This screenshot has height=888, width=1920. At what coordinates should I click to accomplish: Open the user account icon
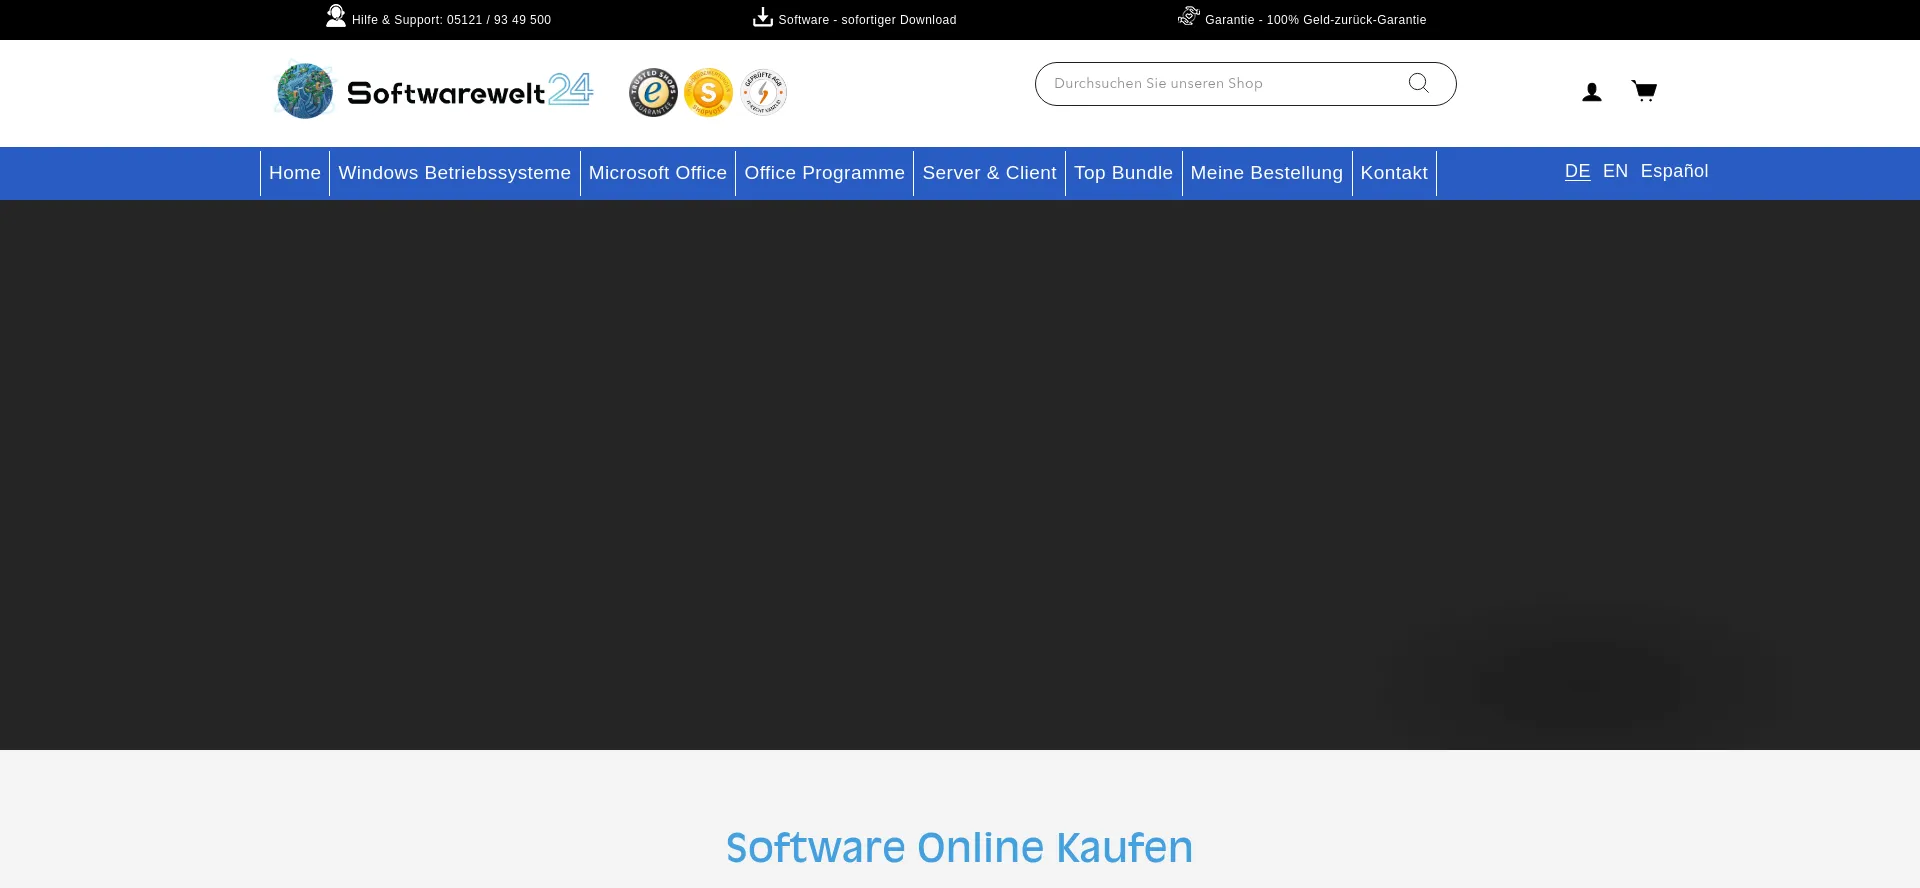coord(1592,92)
